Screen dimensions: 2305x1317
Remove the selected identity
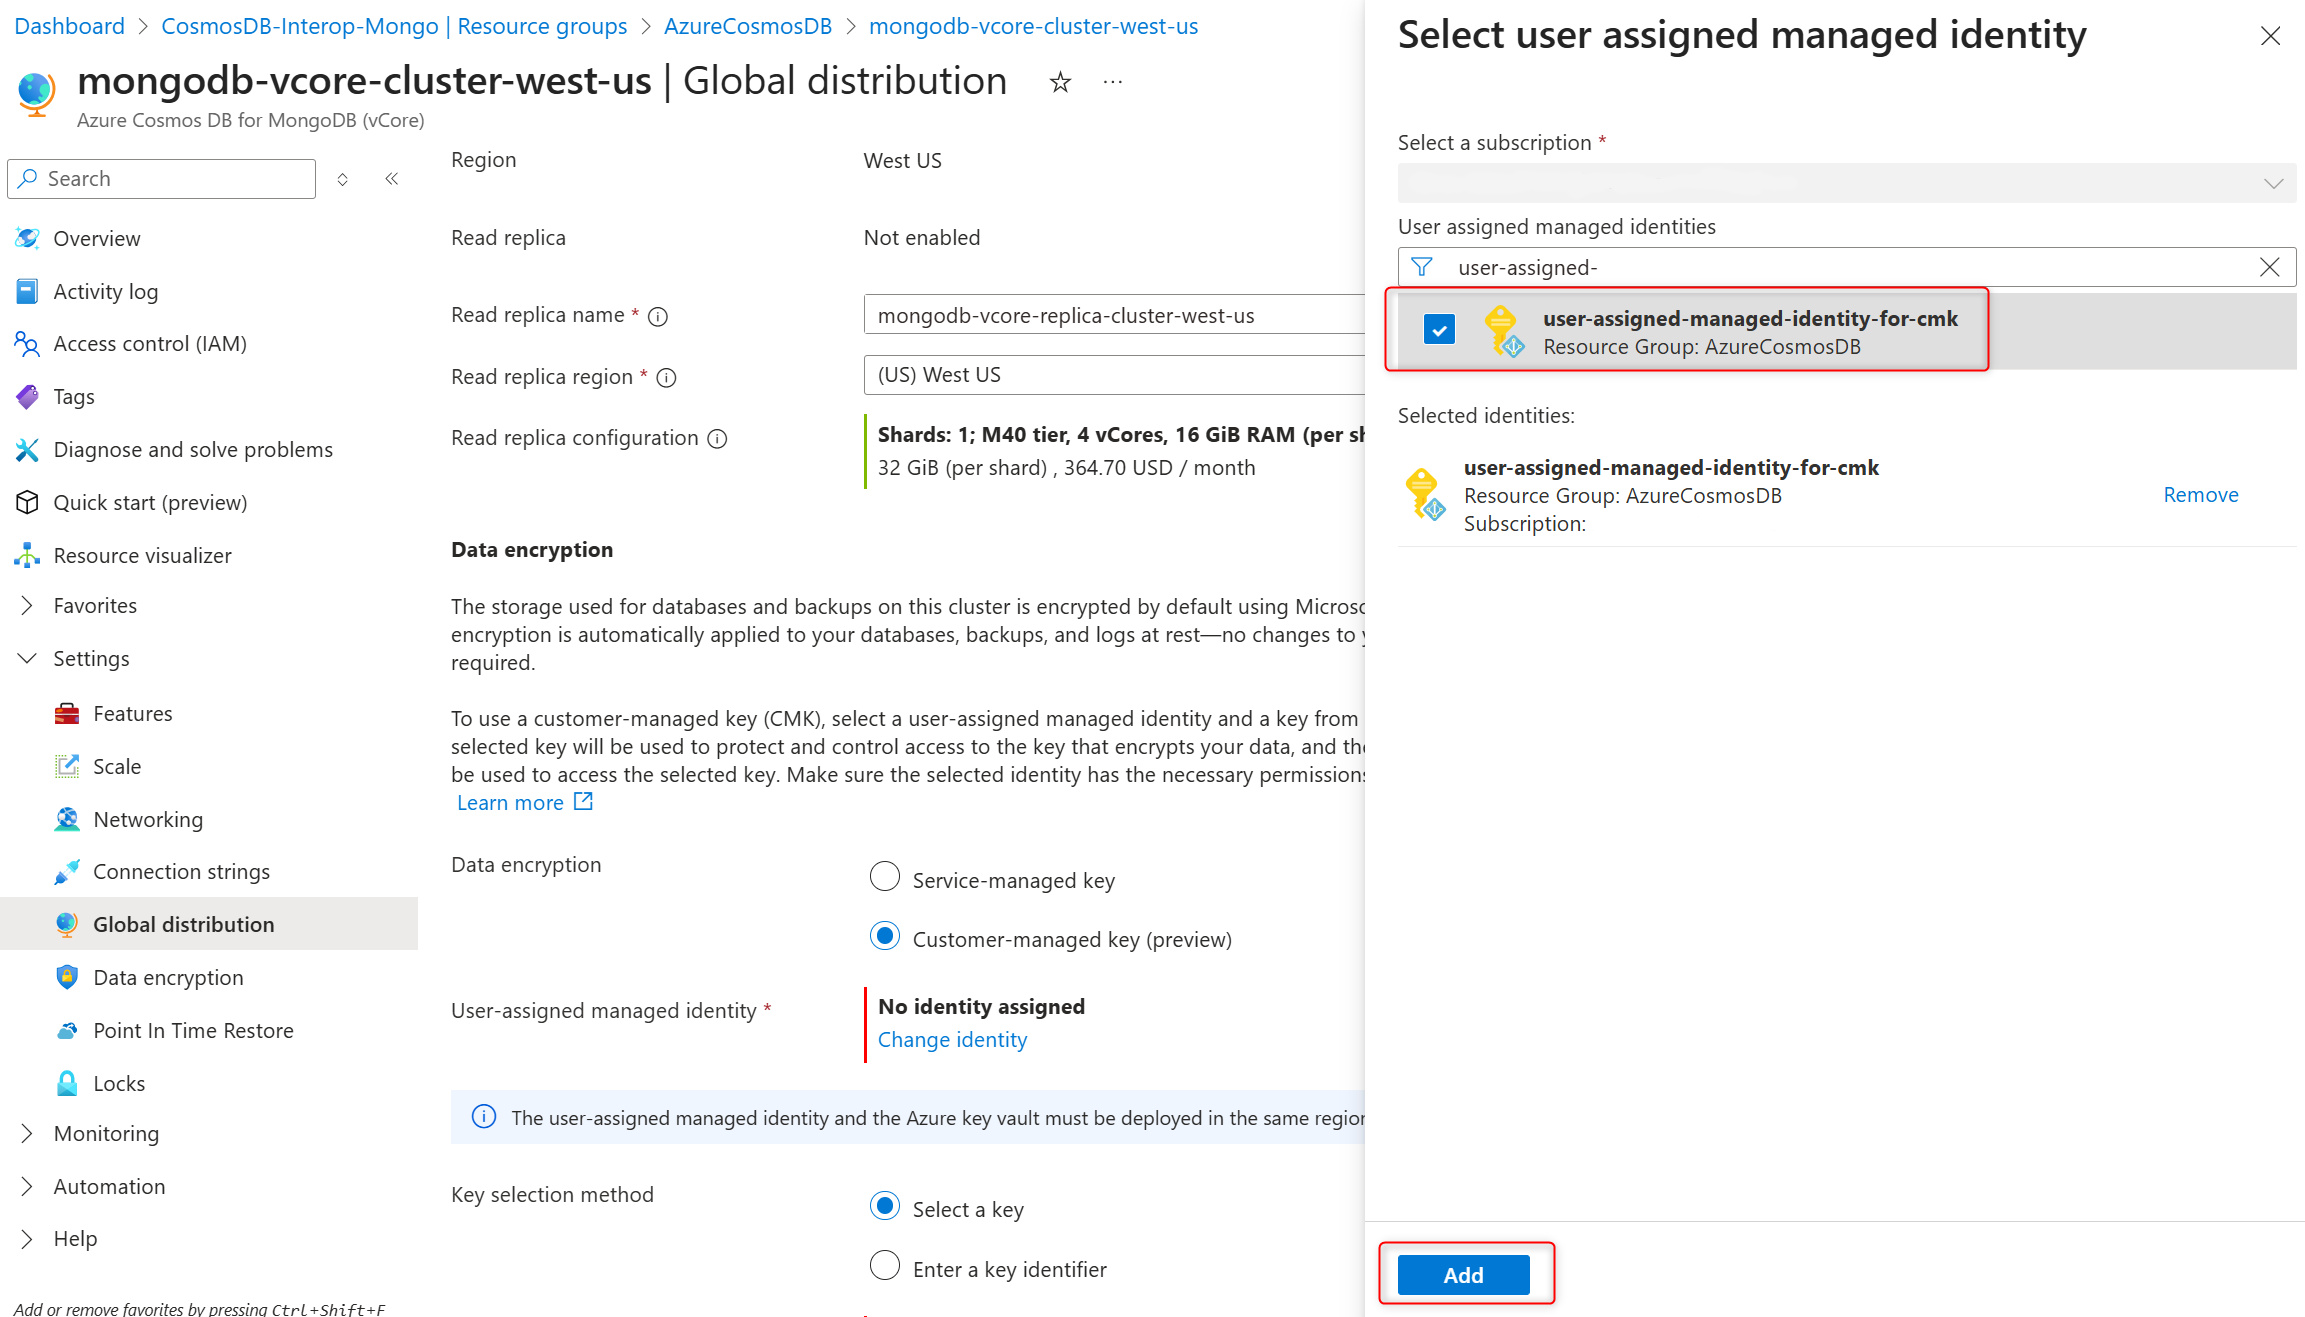2200,495
